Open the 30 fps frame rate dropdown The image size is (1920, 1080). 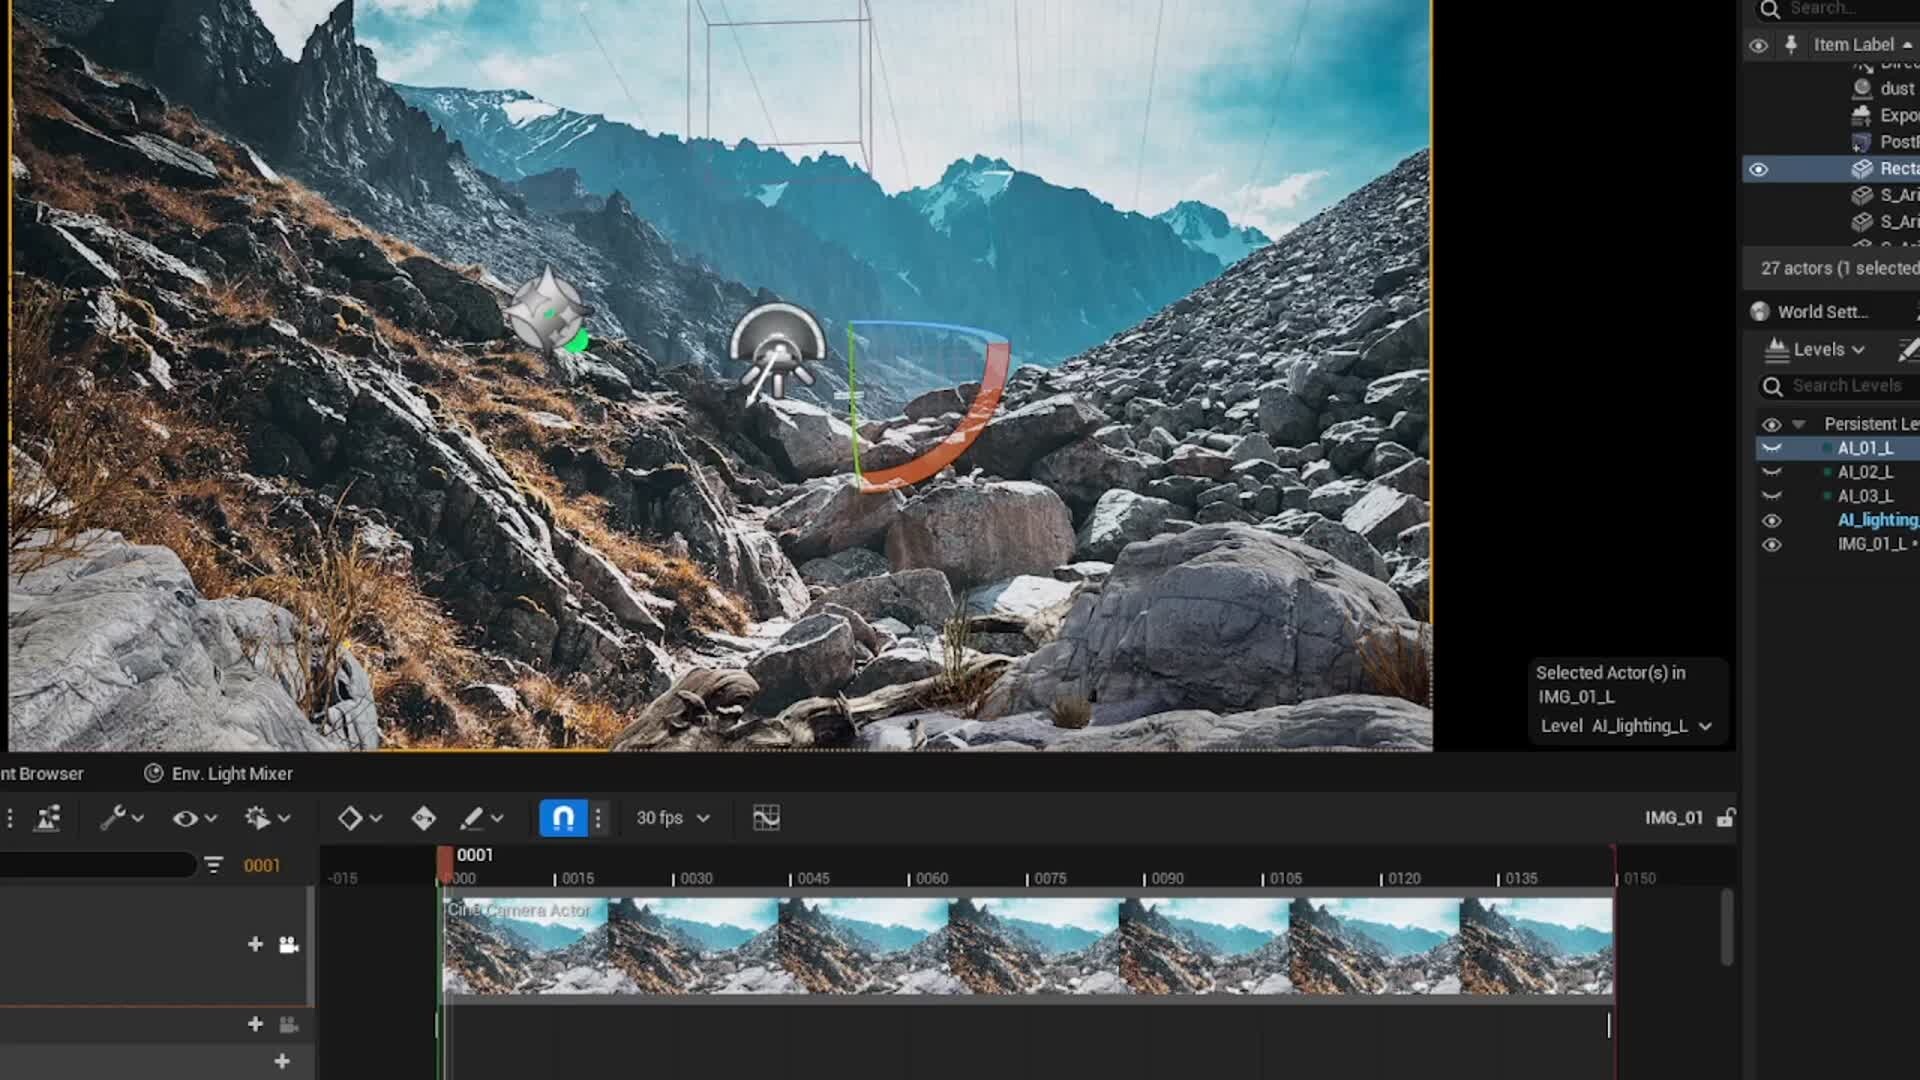pyautogui.click(x=673, y=818)
